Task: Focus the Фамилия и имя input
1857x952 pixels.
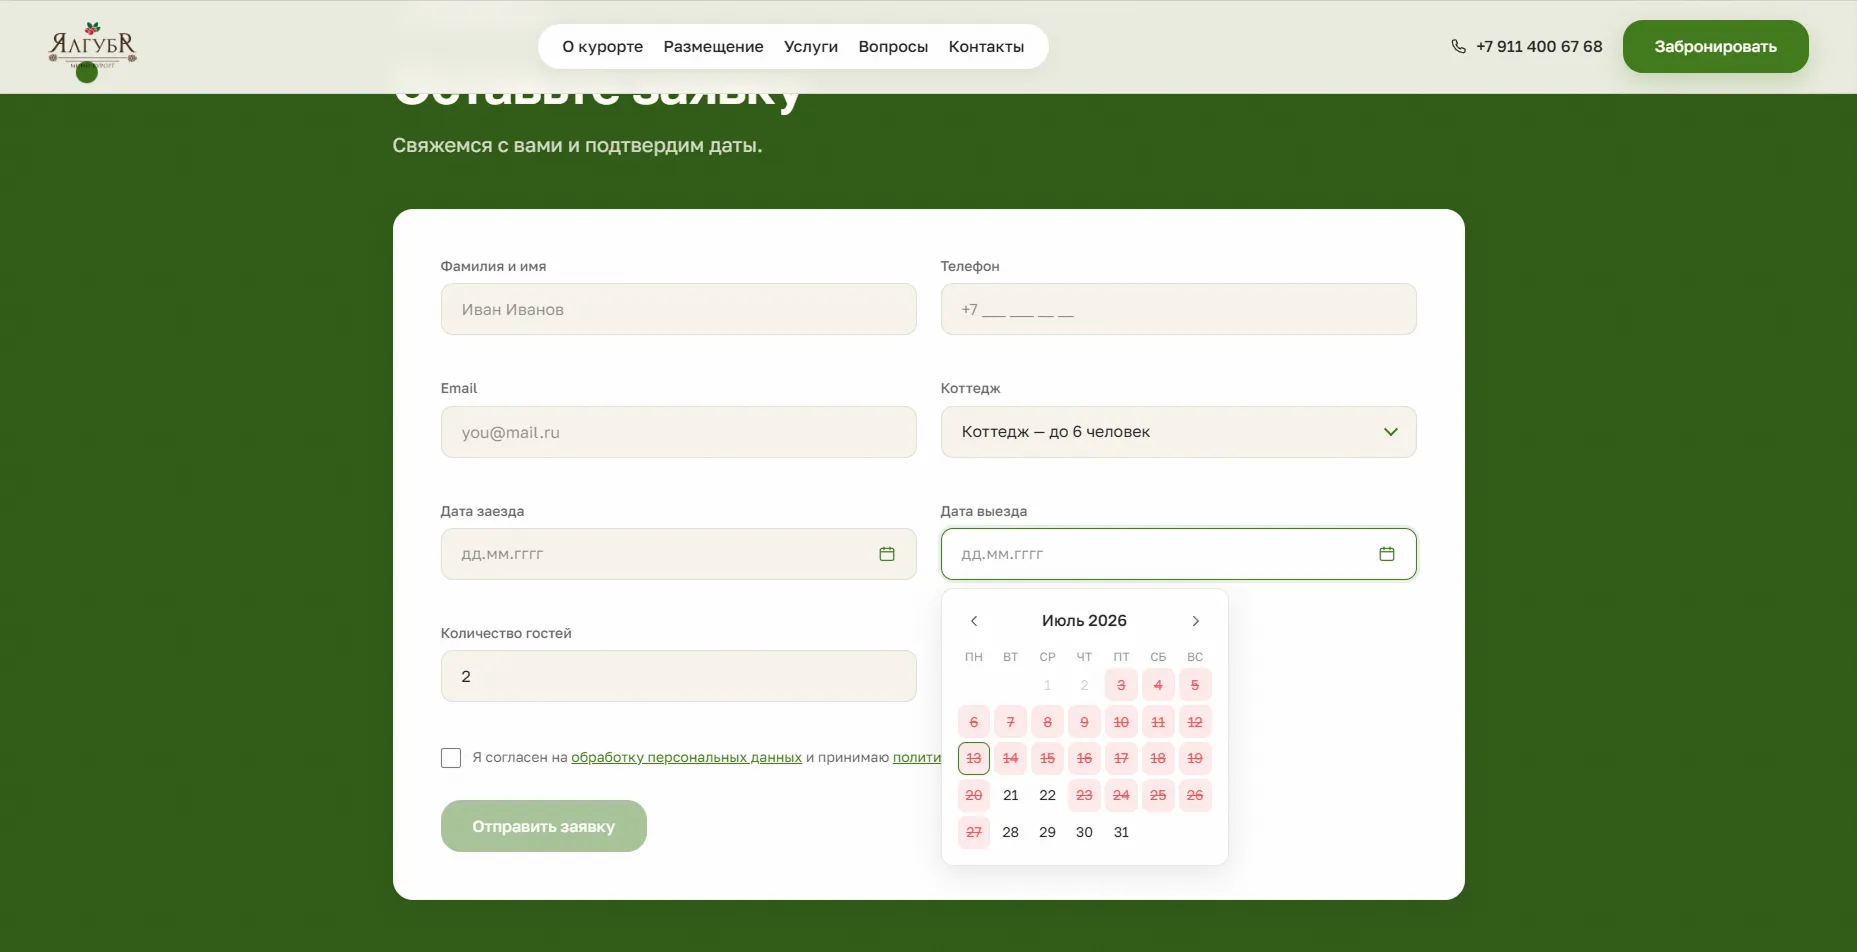Action: coord(678,309)
